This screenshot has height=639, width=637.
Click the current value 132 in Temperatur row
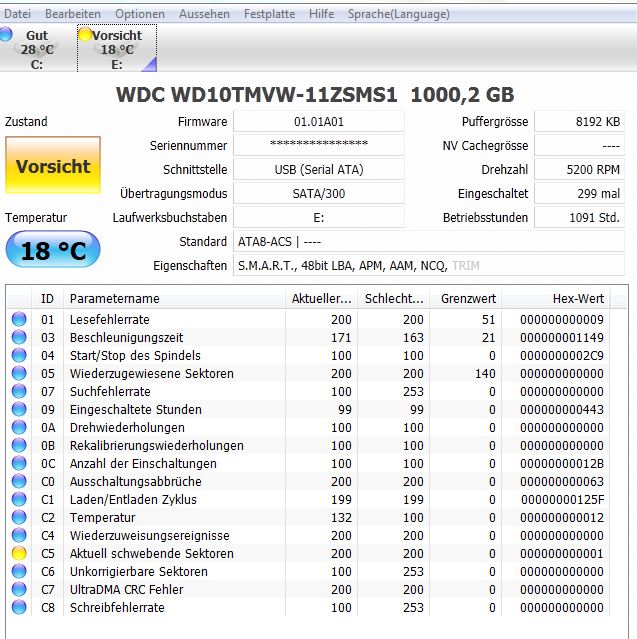point(341,518)
